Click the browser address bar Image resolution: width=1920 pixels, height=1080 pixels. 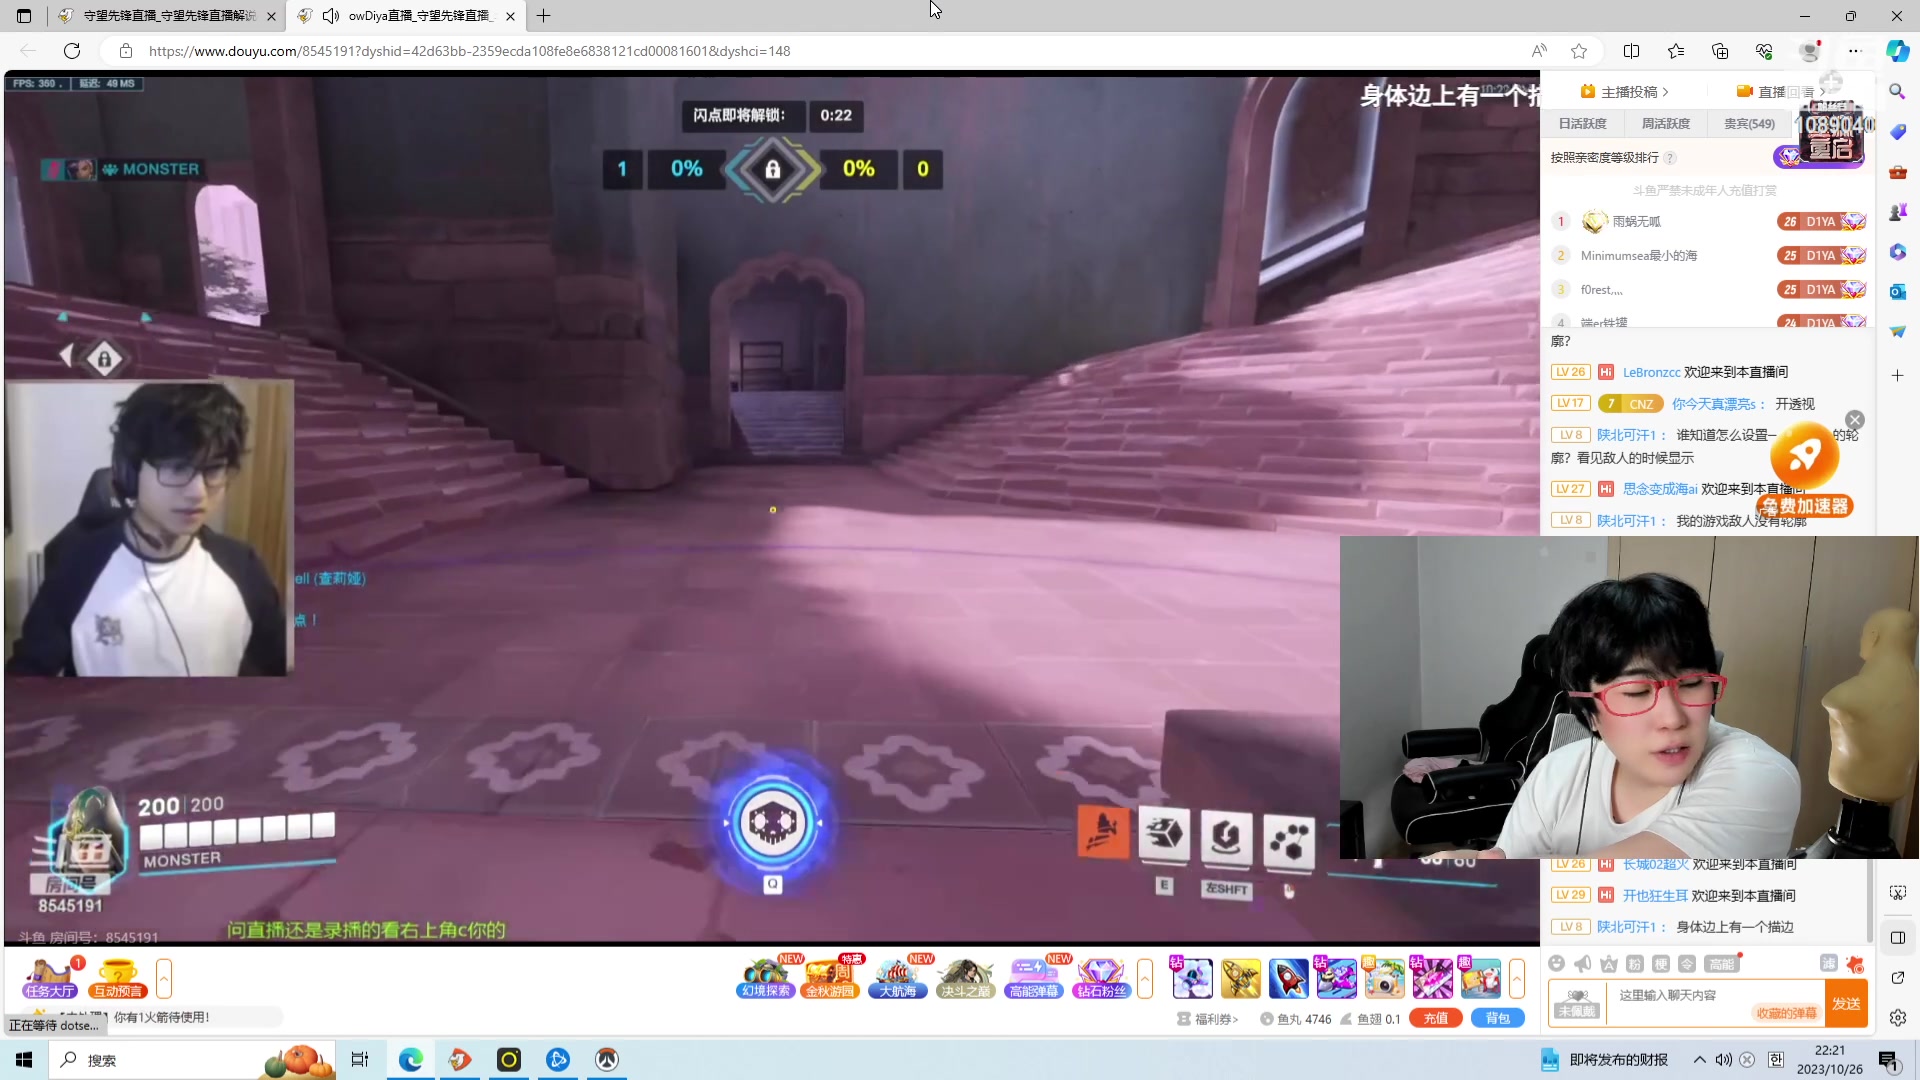click(x=820, y=51)
